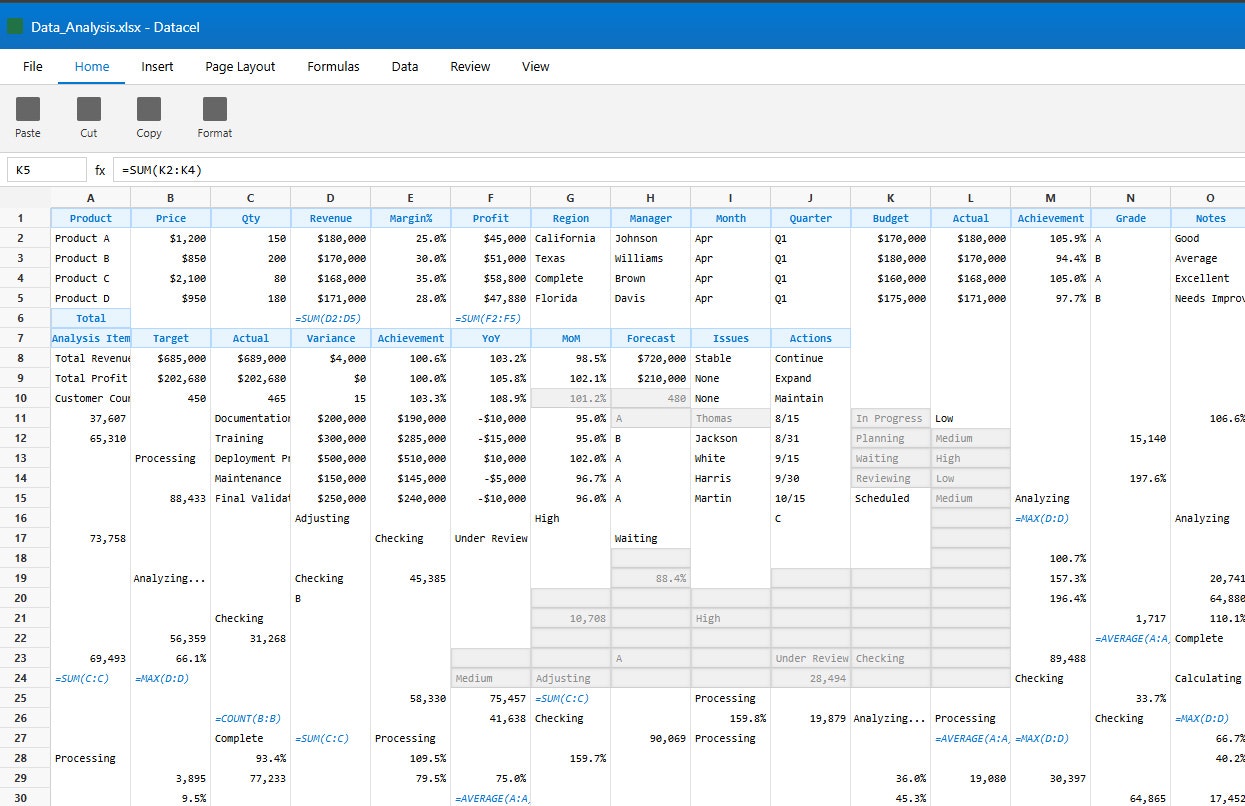Click the $720,000 forecast cell

tap(651, 358)
